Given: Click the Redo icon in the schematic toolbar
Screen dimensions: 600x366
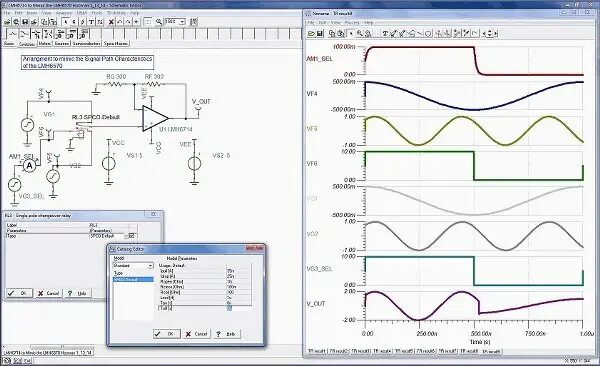Looking at the screenshot, I should tap(128, 22).
